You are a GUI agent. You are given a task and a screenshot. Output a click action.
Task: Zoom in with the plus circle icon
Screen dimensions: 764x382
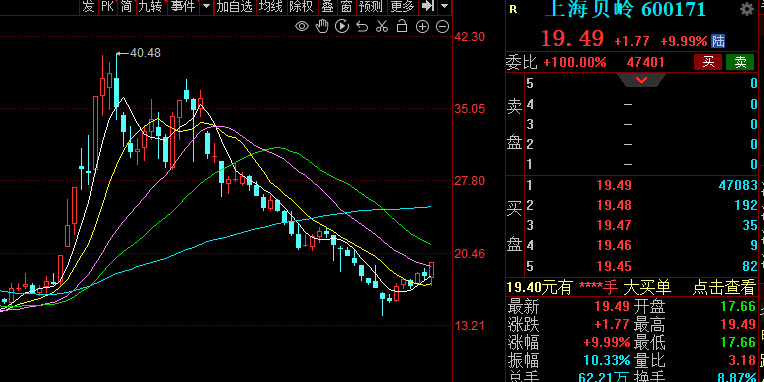(422, 27)
